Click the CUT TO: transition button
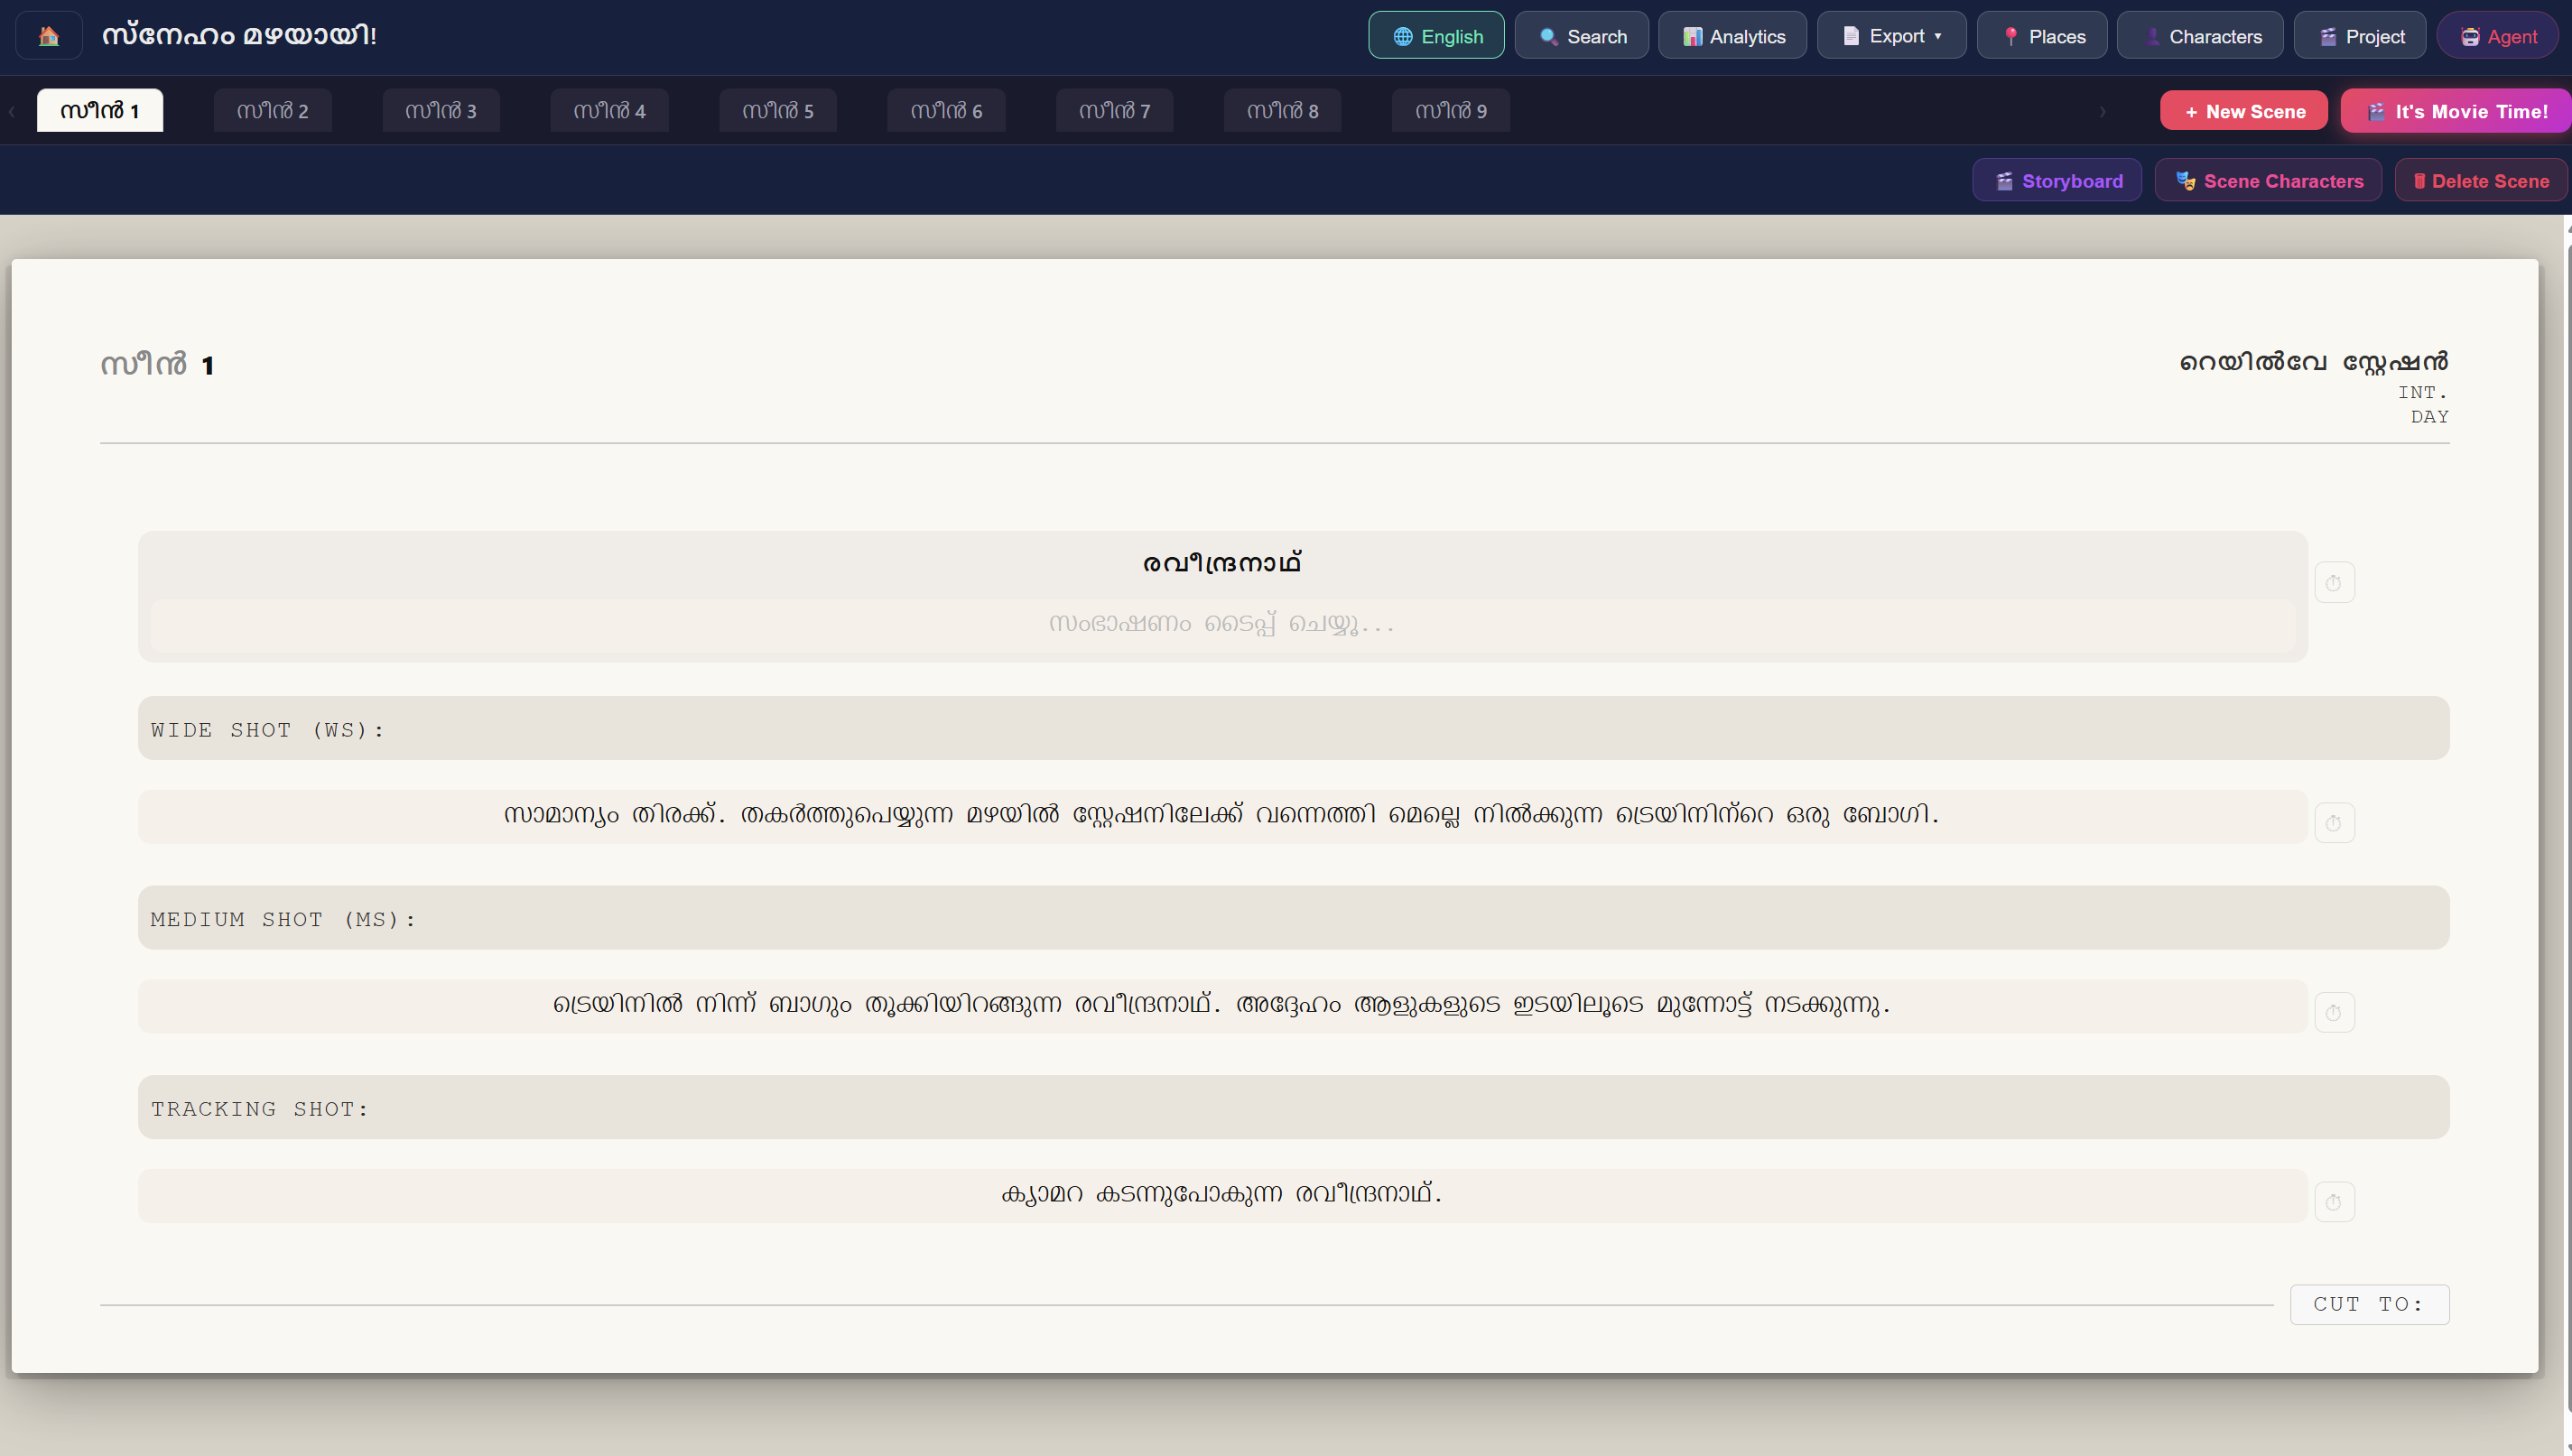2572x1456 pixels. tap(2369, 1304)
